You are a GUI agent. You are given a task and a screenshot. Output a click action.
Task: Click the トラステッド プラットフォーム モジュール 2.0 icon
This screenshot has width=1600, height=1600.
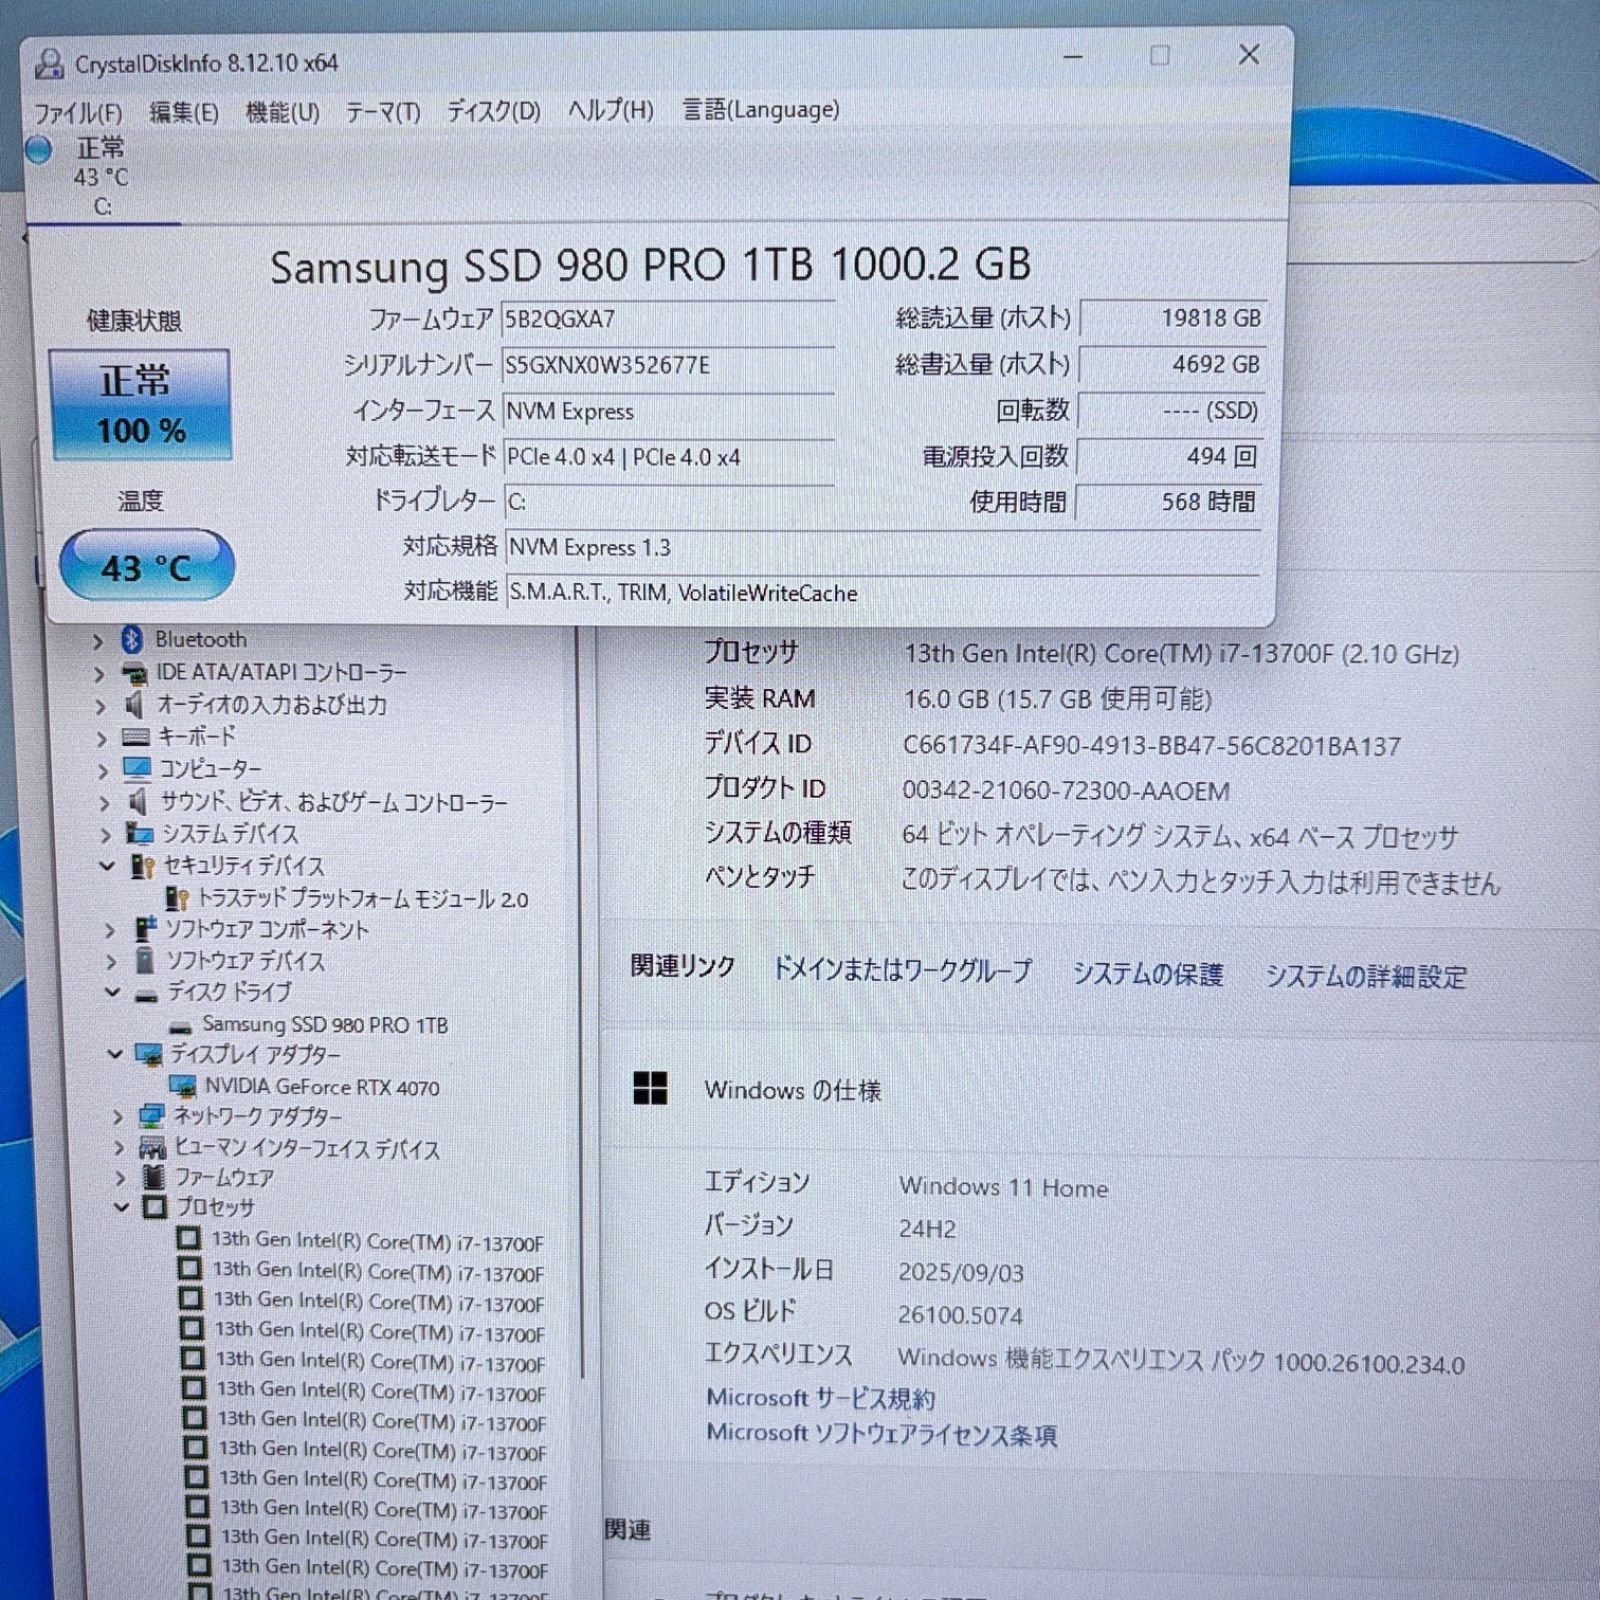tap(177, 898)
